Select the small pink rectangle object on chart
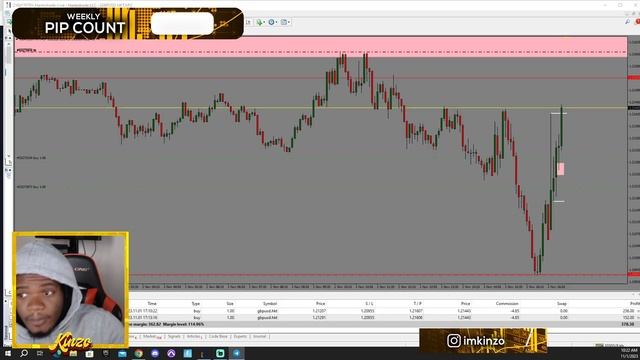The height and width of the screenshot is (360, 640). [561, 169]
